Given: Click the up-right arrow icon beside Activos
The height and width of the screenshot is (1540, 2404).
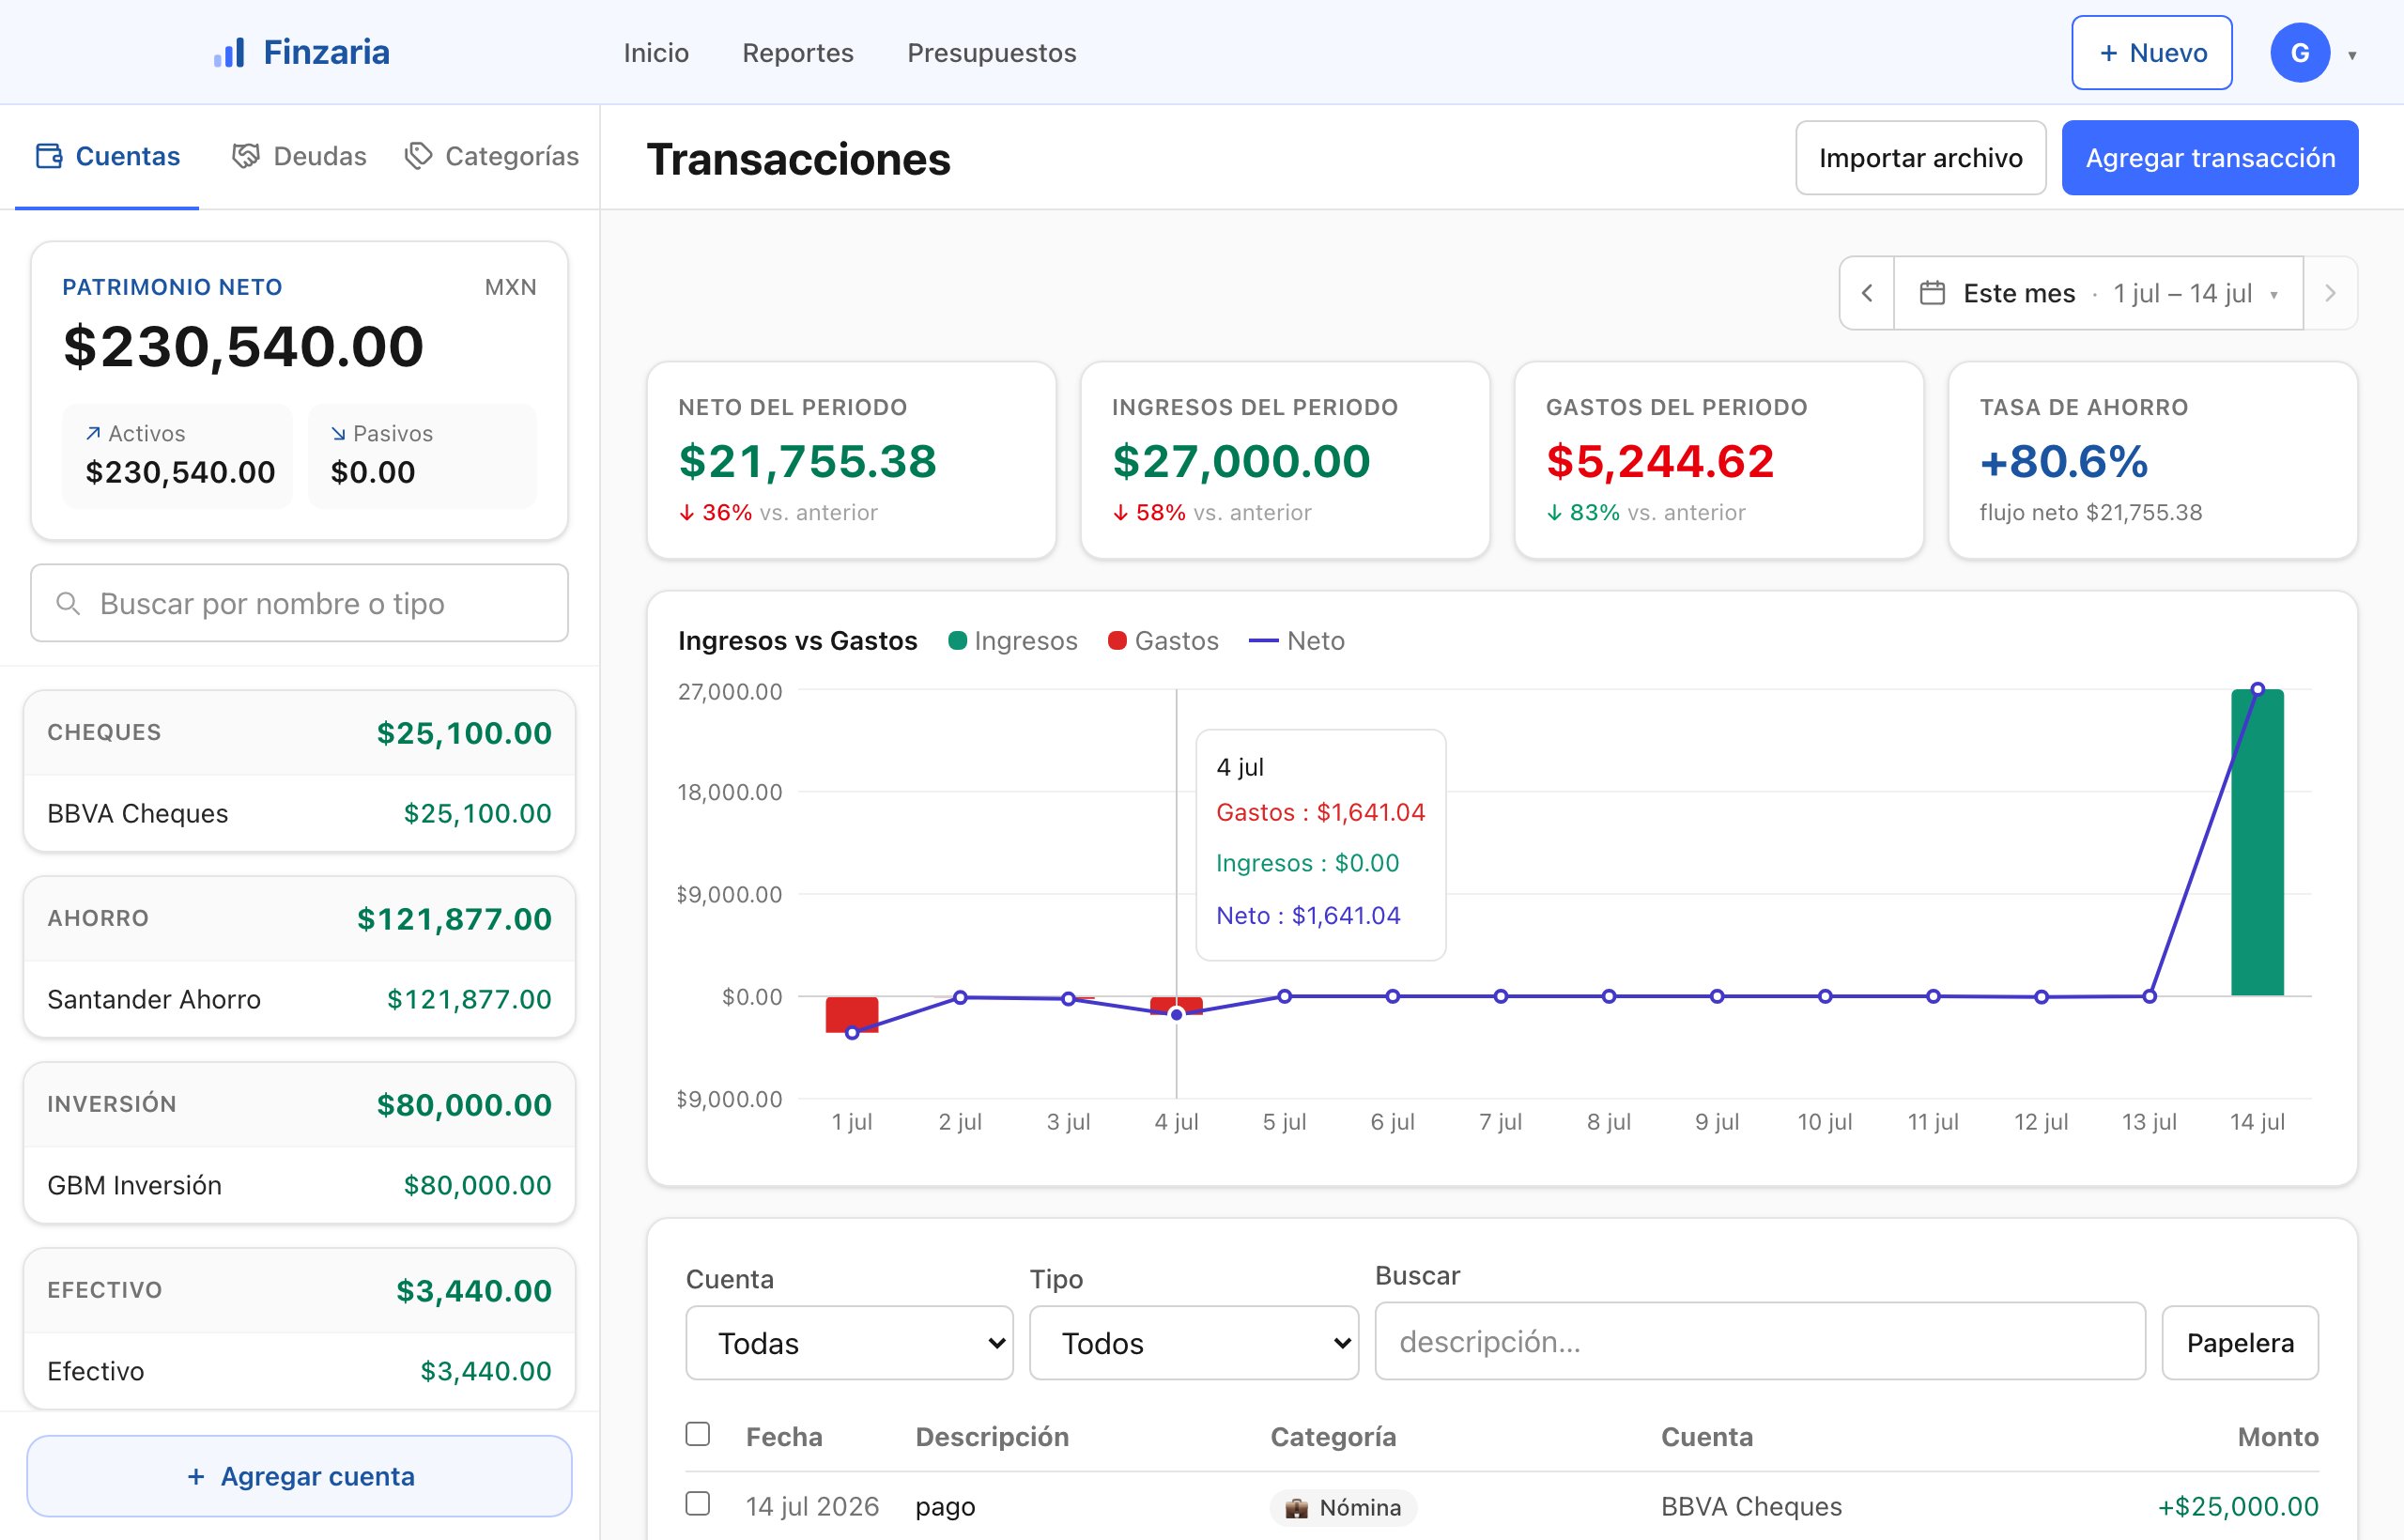Looking at the screenshot, I should click(x=93, y=433).
